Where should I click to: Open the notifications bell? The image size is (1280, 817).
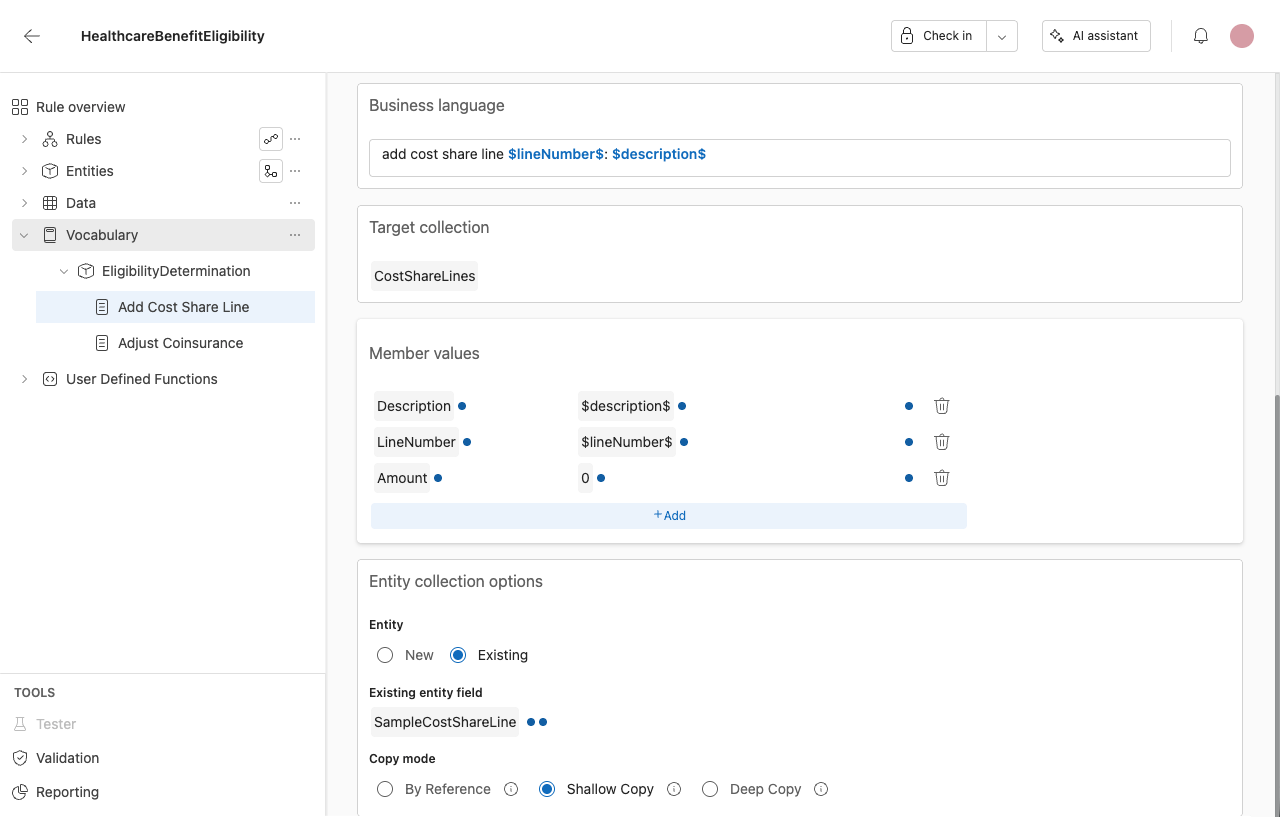(x=1201, y=36)
